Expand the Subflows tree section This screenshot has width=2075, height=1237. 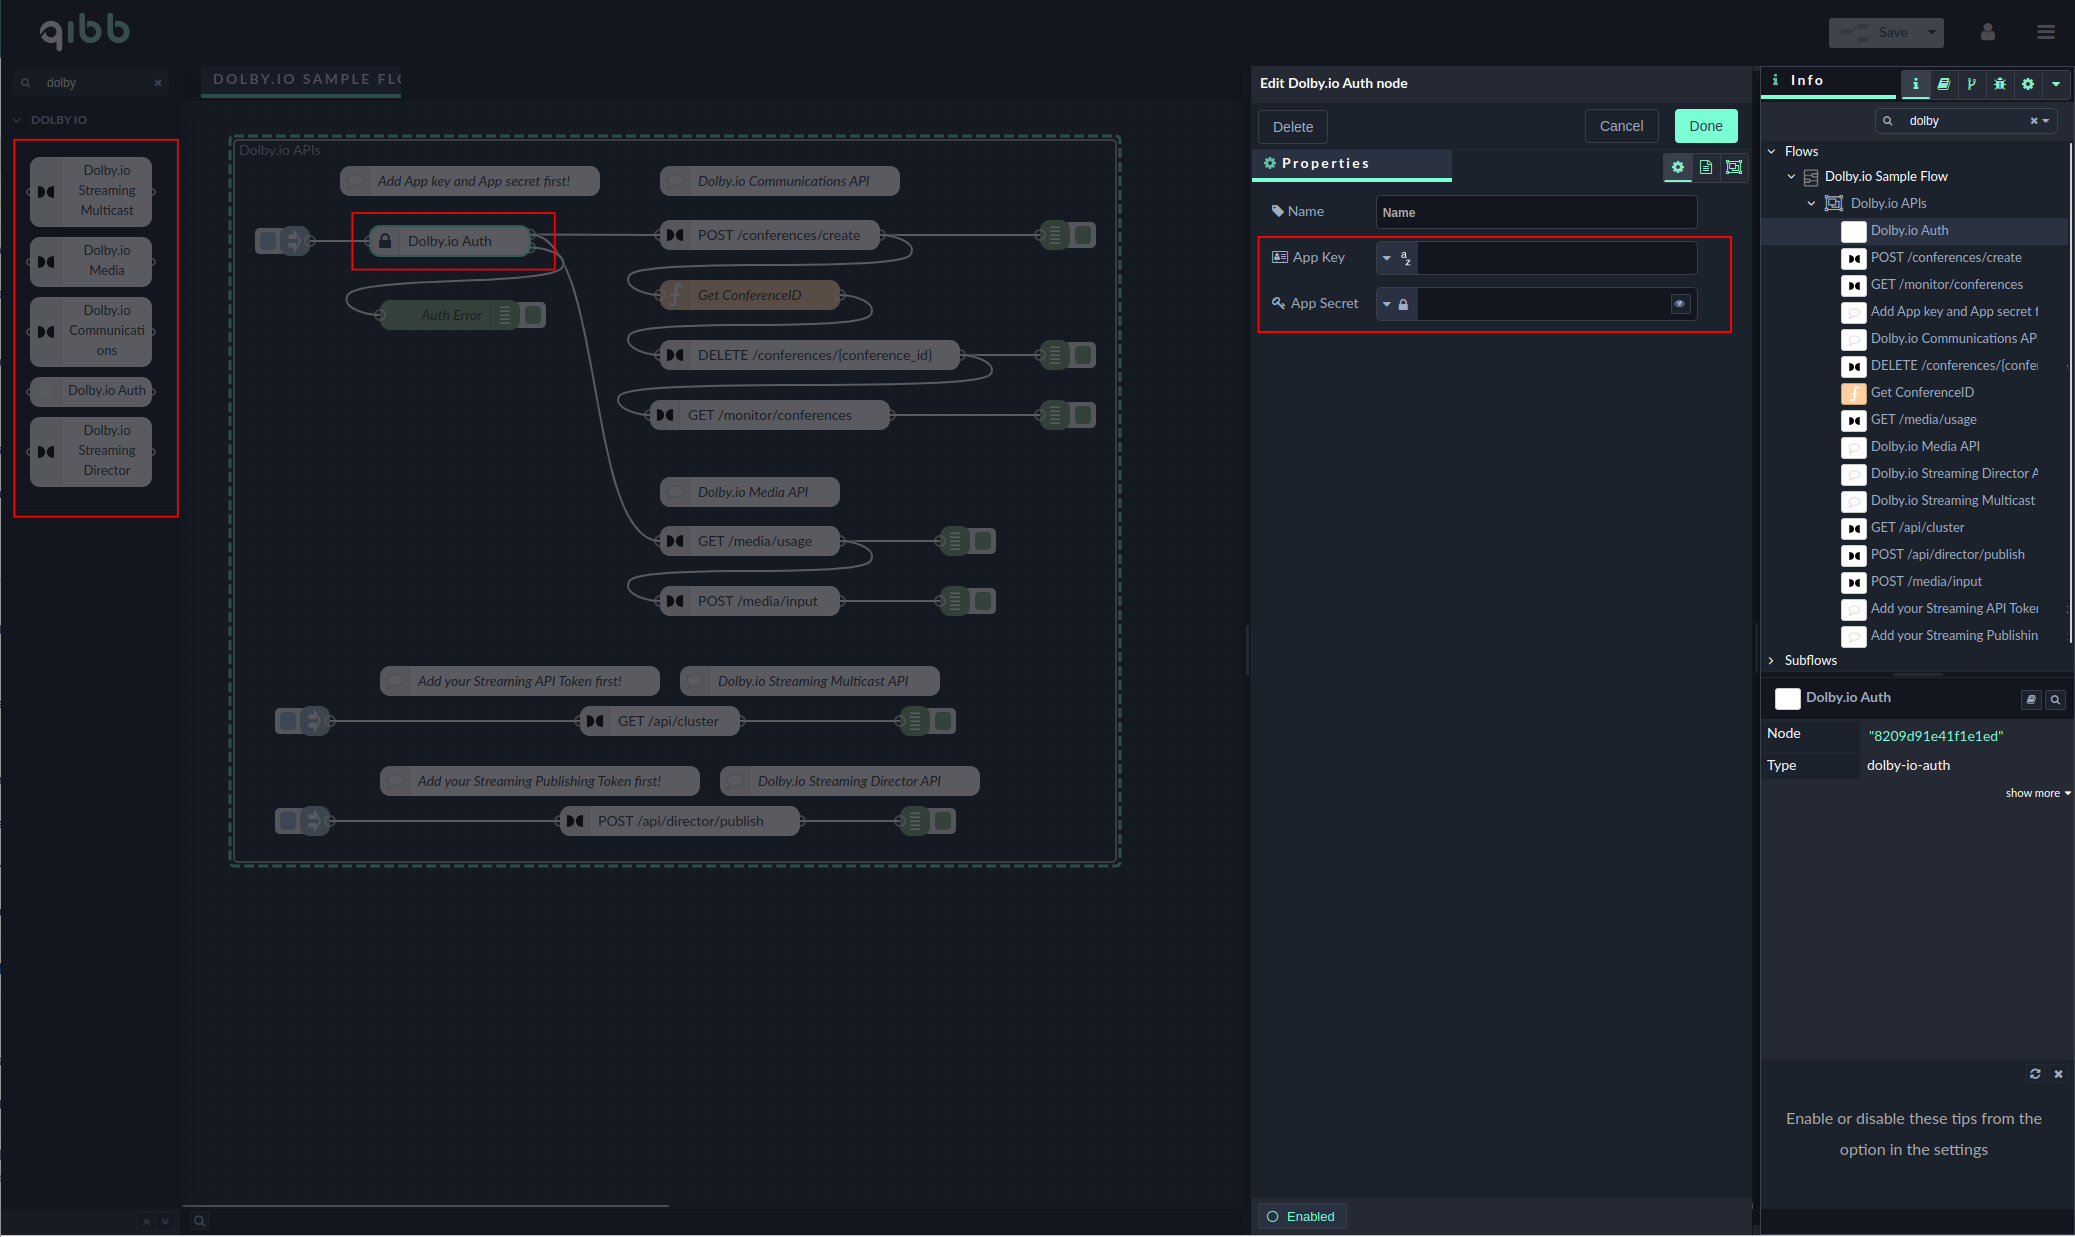(x=1771, y=660)
